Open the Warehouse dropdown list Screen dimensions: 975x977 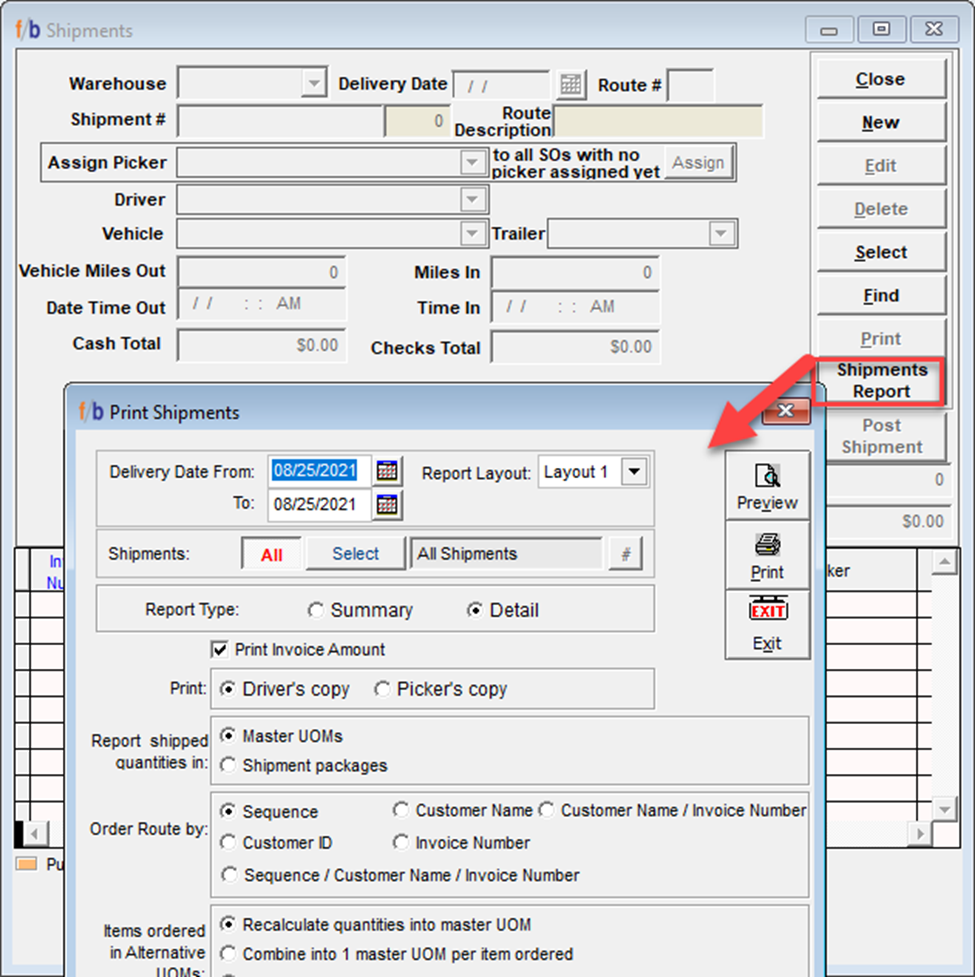314,83
